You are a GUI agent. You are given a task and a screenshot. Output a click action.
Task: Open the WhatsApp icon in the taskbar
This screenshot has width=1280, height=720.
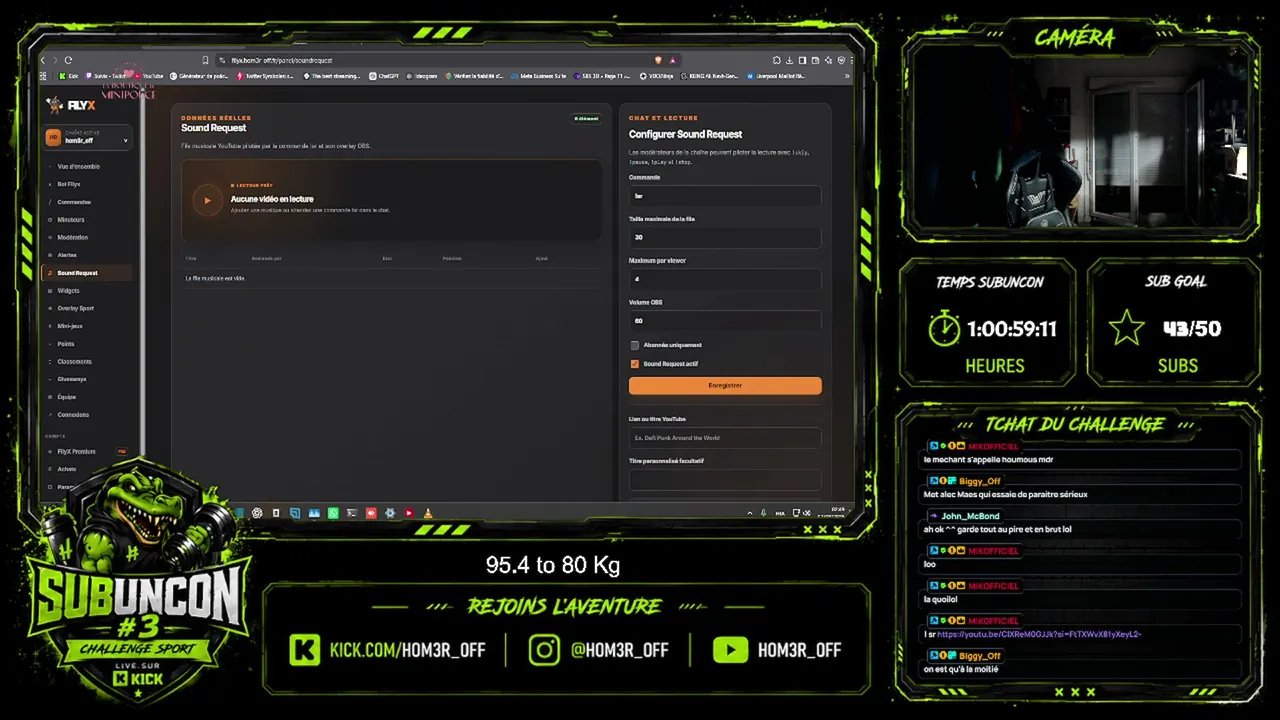click(333, 513)
